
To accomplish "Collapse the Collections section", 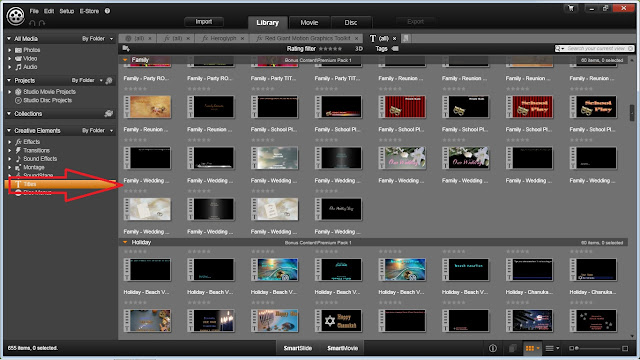I will click(x=9, y=113).
